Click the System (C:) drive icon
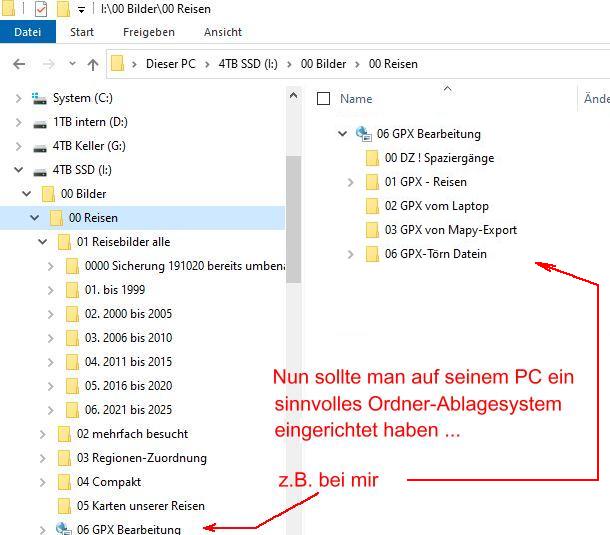The height and width of the screenshot is (535, 610). [39, 98]
